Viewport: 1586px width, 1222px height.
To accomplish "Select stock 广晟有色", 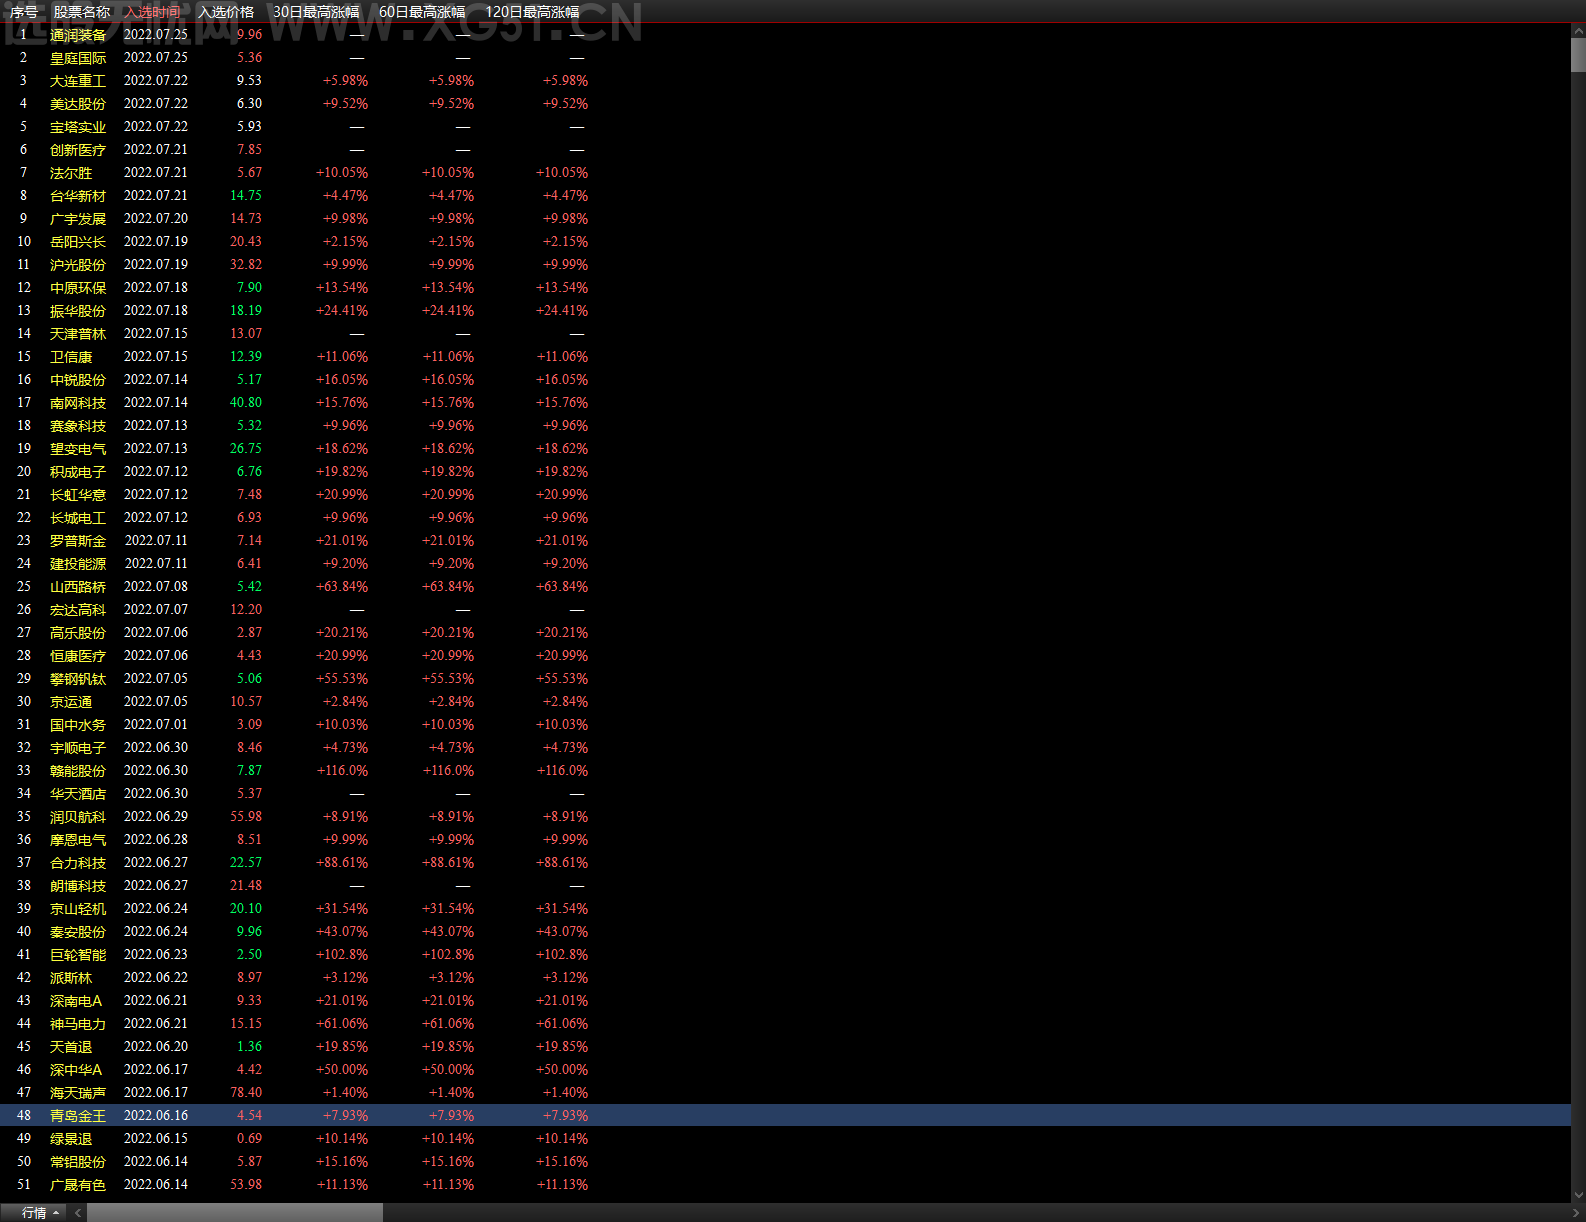I will click(78, 1185).
